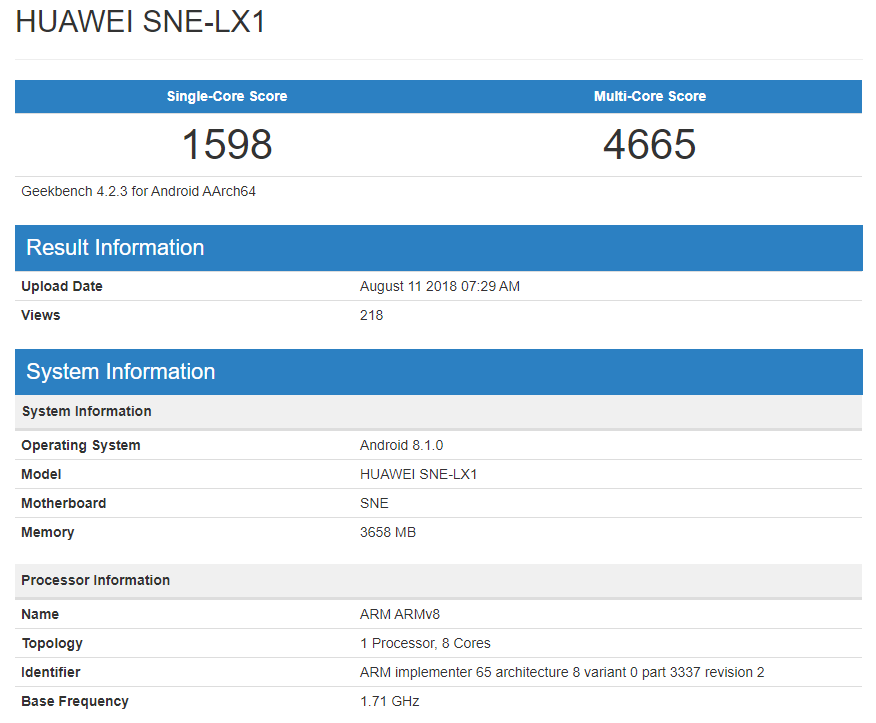This screenshot has height=723, width=876.
Task: Click the System Information blue section banner
Action: point(439,372)
